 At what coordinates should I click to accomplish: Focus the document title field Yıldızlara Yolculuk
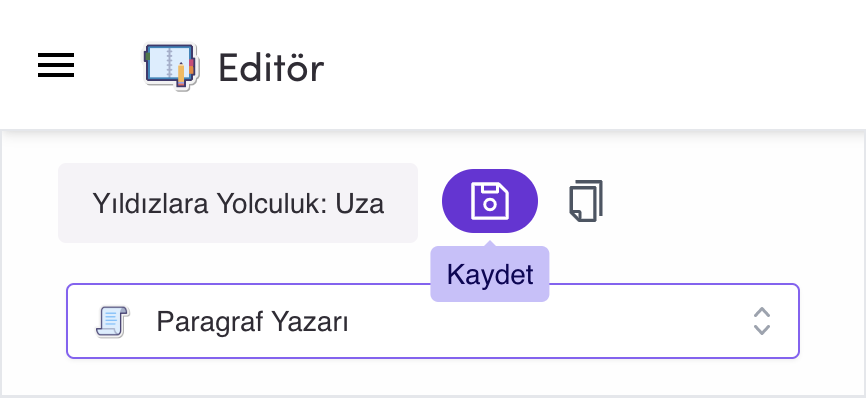pos(238,203)
